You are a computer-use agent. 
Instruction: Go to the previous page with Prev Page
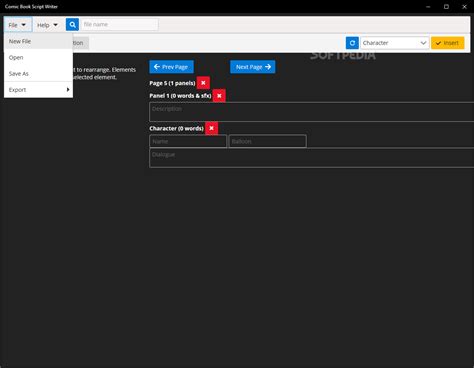171,67
